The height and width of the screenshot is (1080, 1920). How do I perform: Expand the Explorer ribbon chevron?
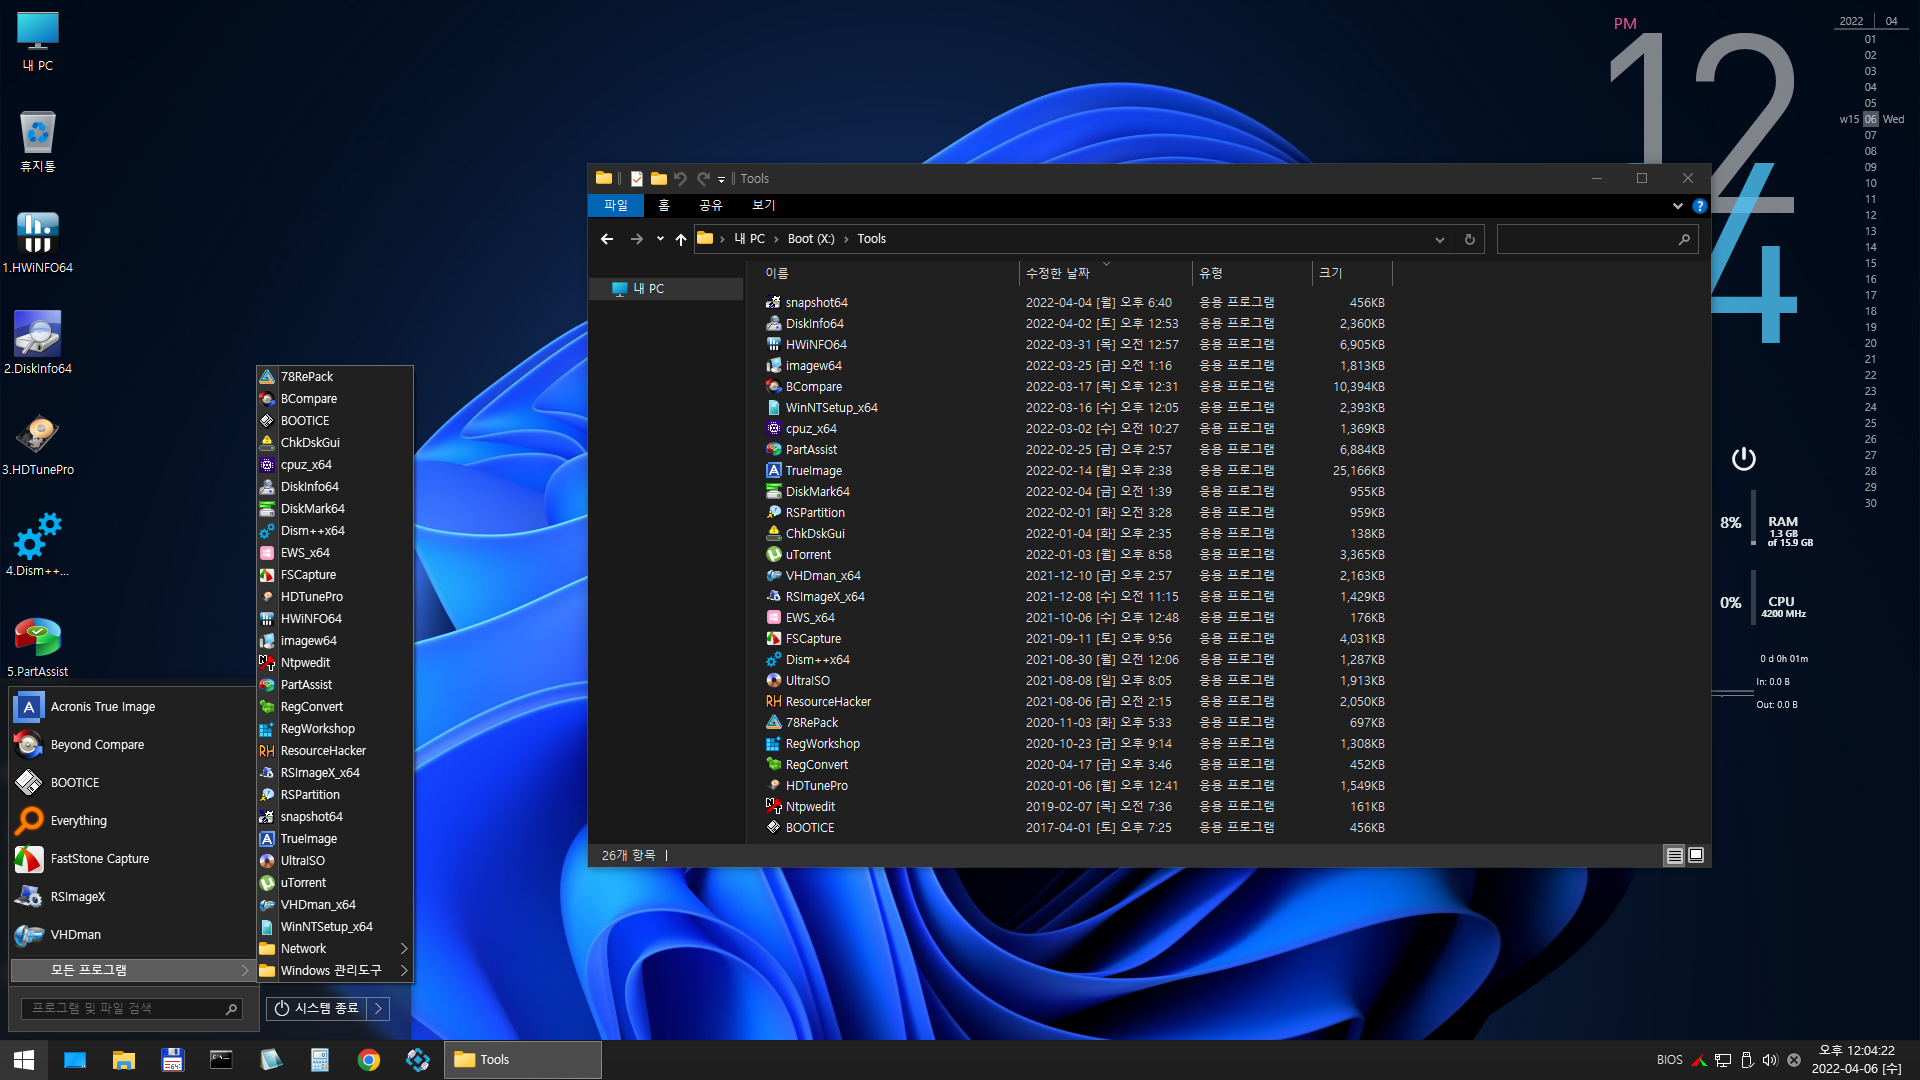click(1677, 206)
